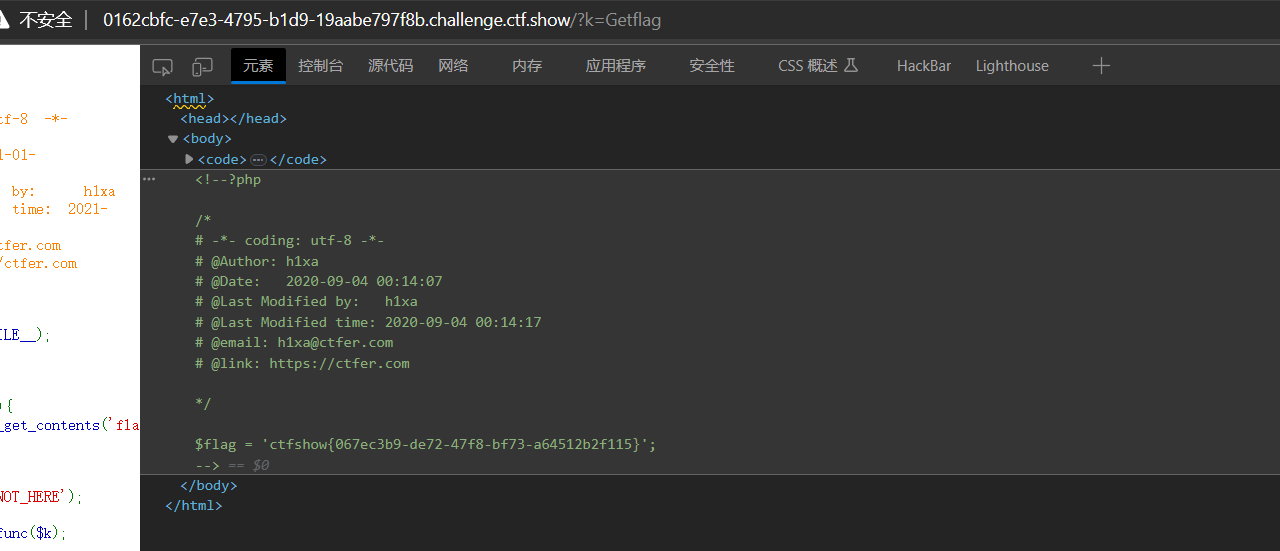Viewport: 1280px width, 551px height.
Task: Click the _get_contents text on the page
Action: (x=50, y=425)
